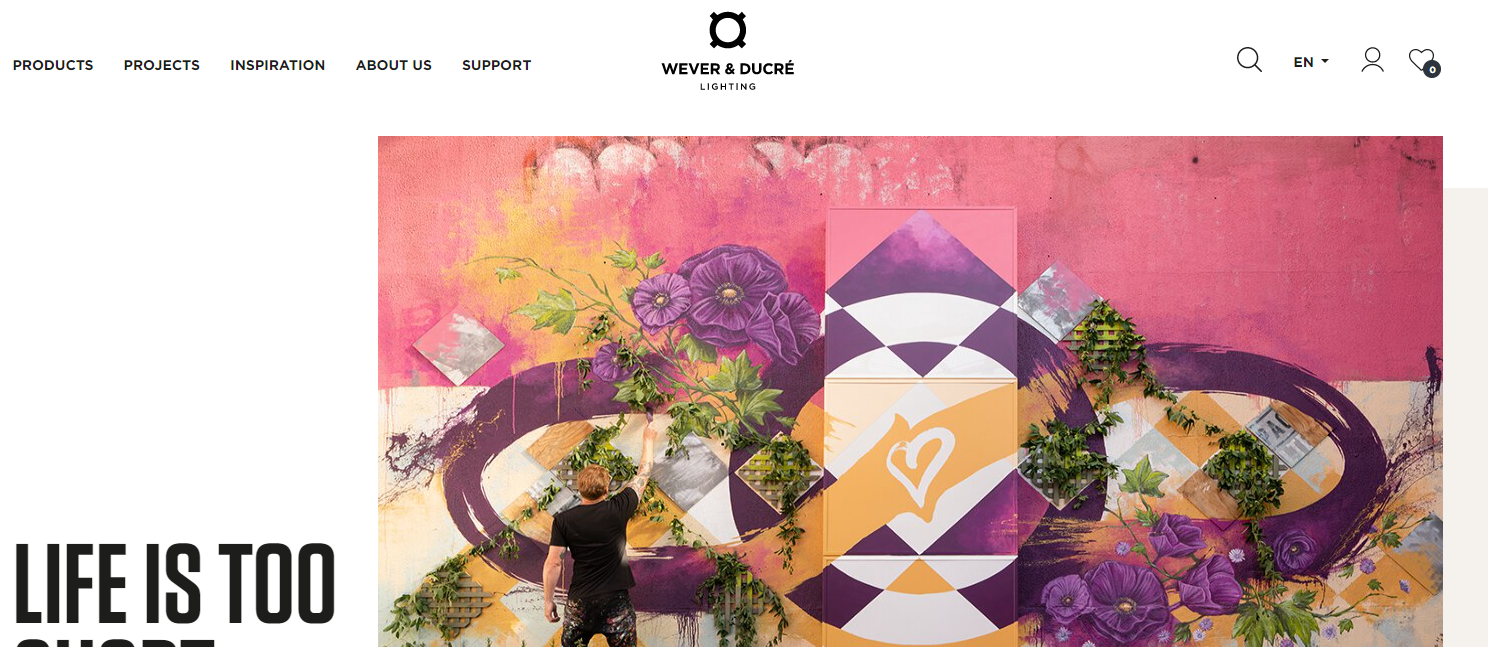The width and height of the screenshot is (1488, 647).
Task: Click the wishlist counter badge showing 0
Action: (1432, 70)
